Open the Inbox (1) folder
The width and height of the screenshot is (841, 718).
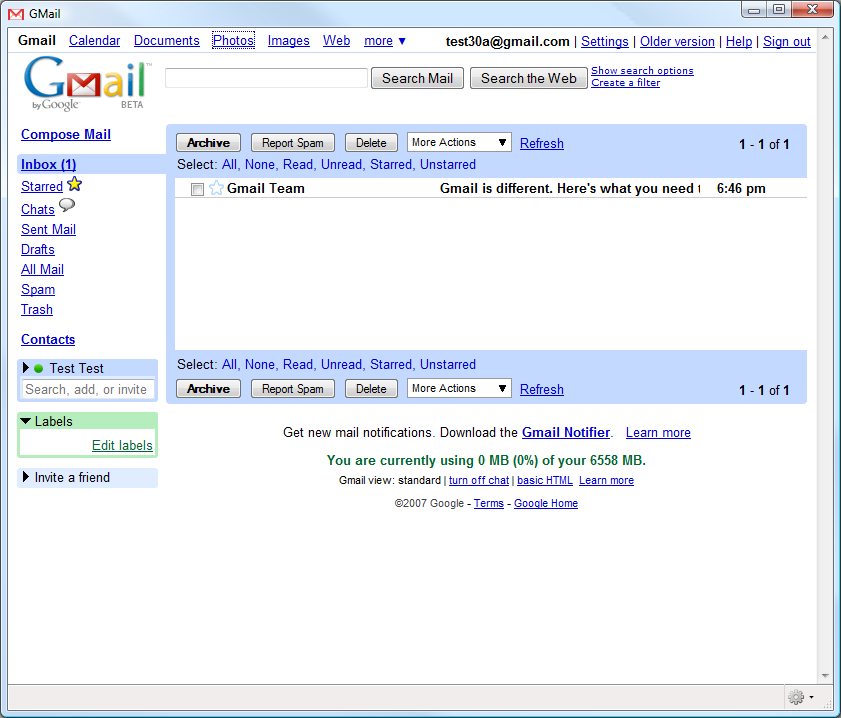coord(49,165)
